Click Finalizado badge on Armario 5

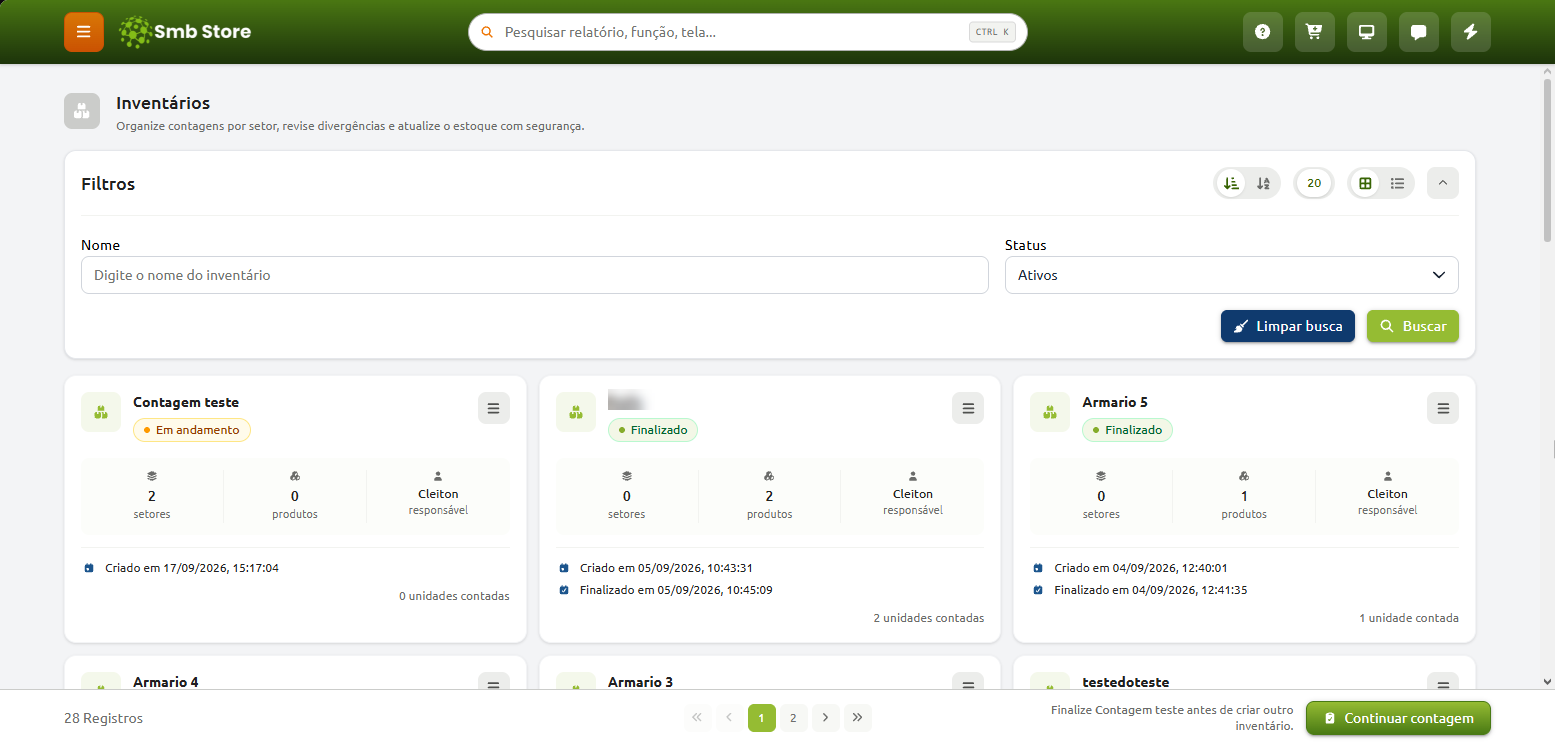1127,430
